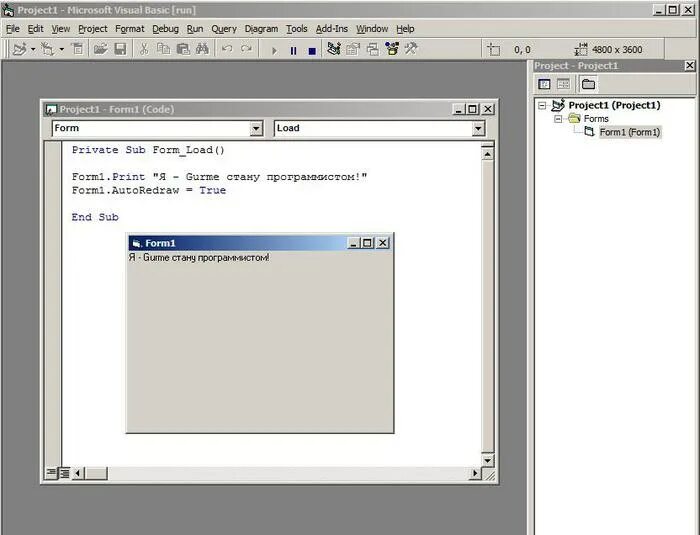This screenshot has width=700, height=535.
Task: Click code window horizontal scroll left arrow
Action: [78, 472]
